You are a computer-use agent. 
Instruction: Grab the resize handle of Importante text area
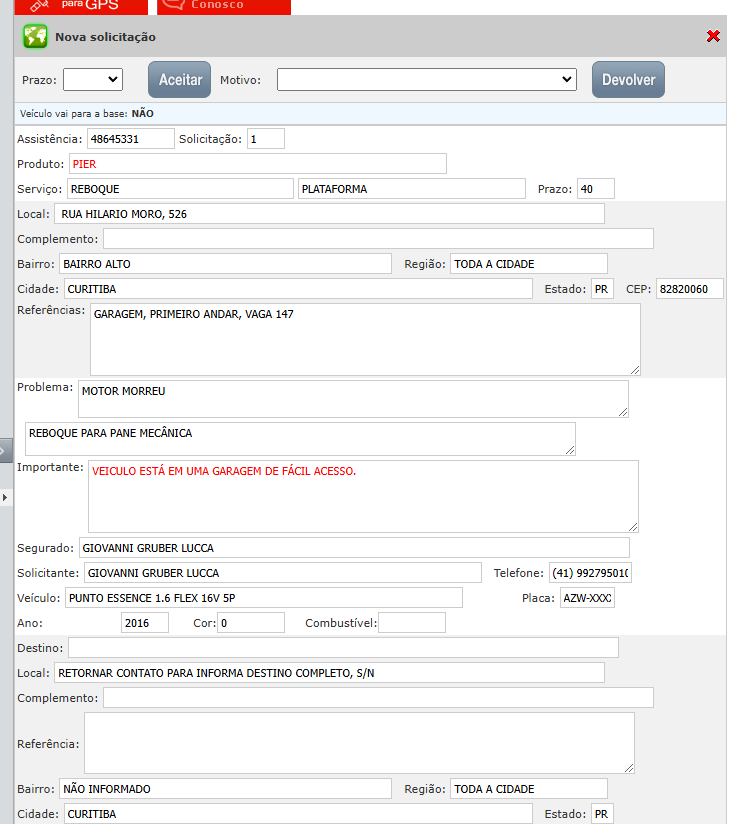(633, 526)
